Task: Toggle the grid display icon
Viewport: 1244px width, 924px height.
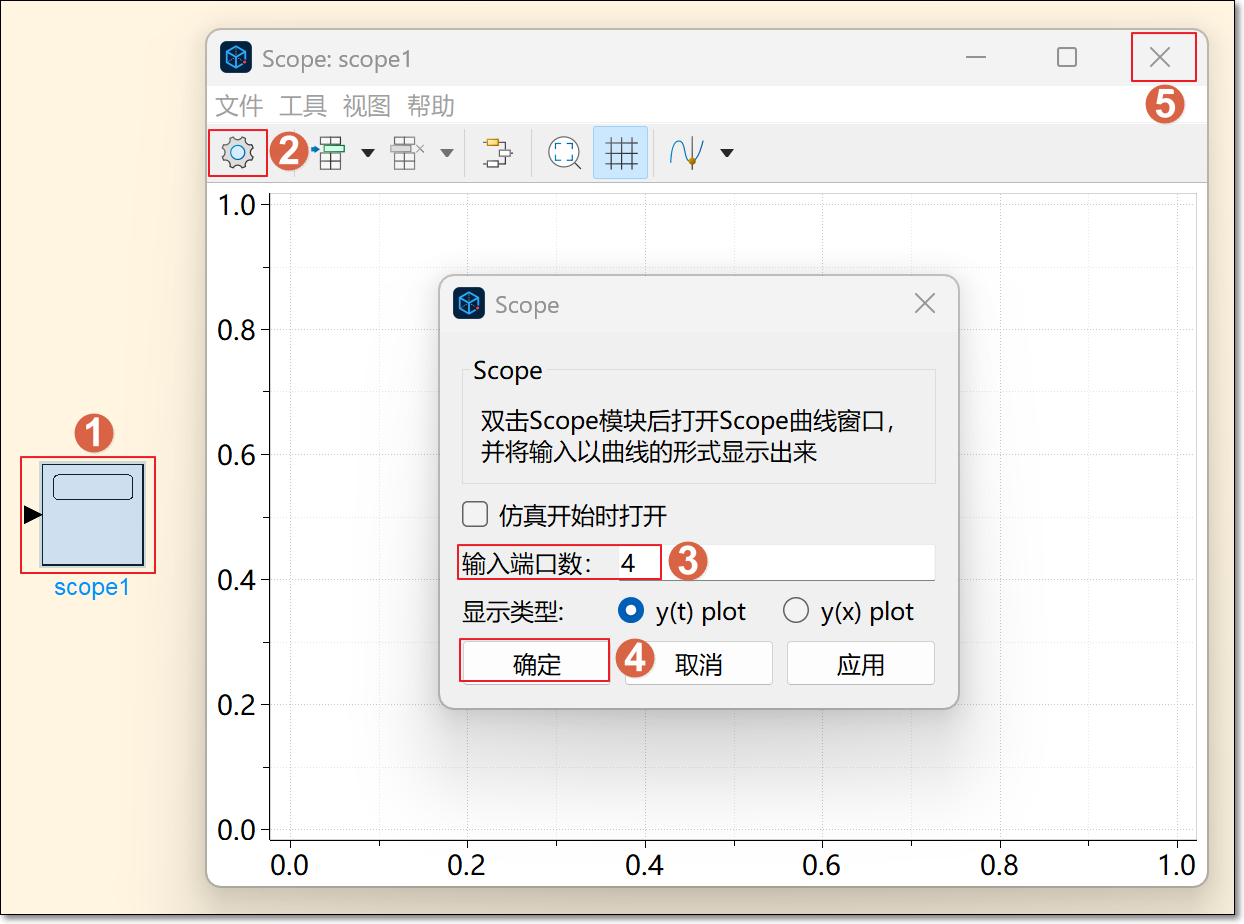Action: tap(621, 153)
